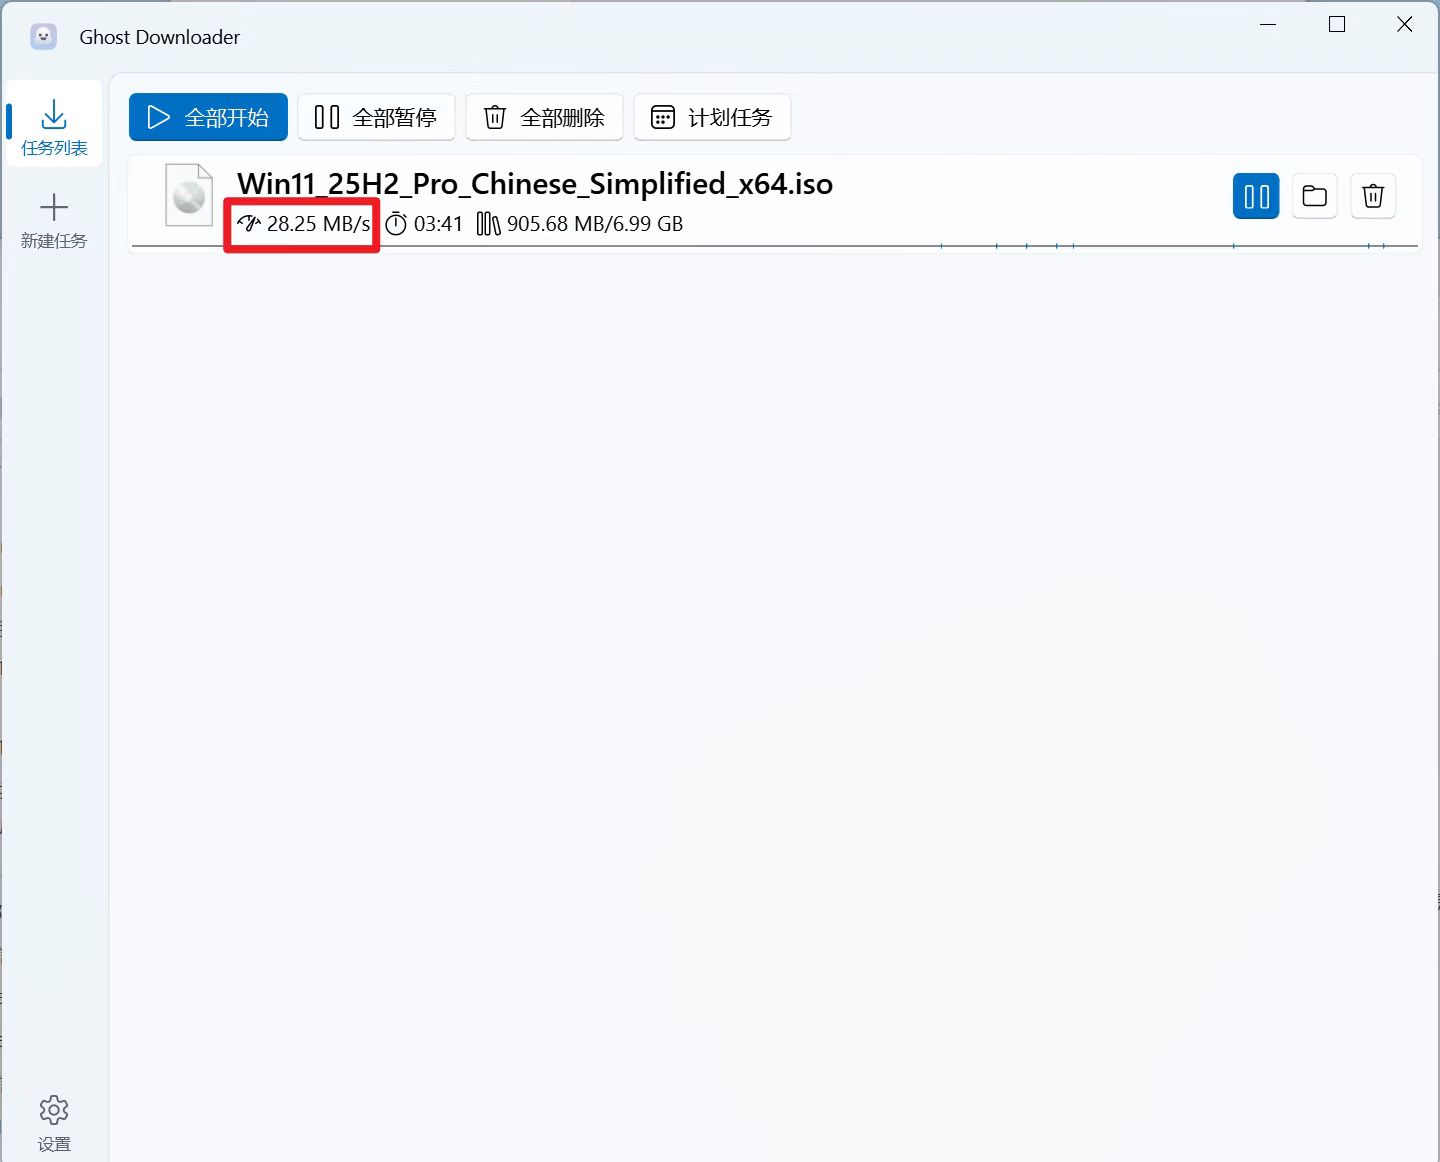
Task: Click the filename Win11_25H2_Pro_Chinese_Simplified_x64.iso
Action: pos(534,184)
